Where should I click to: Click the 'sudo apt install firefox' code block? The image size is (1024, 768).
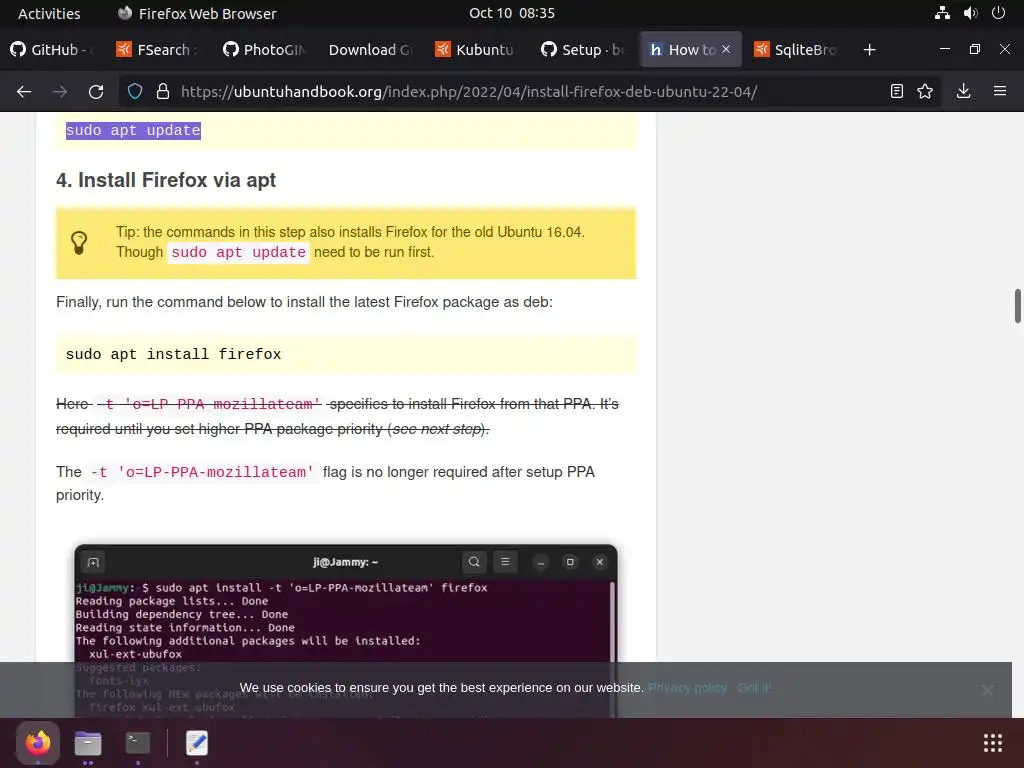point(345,354)
